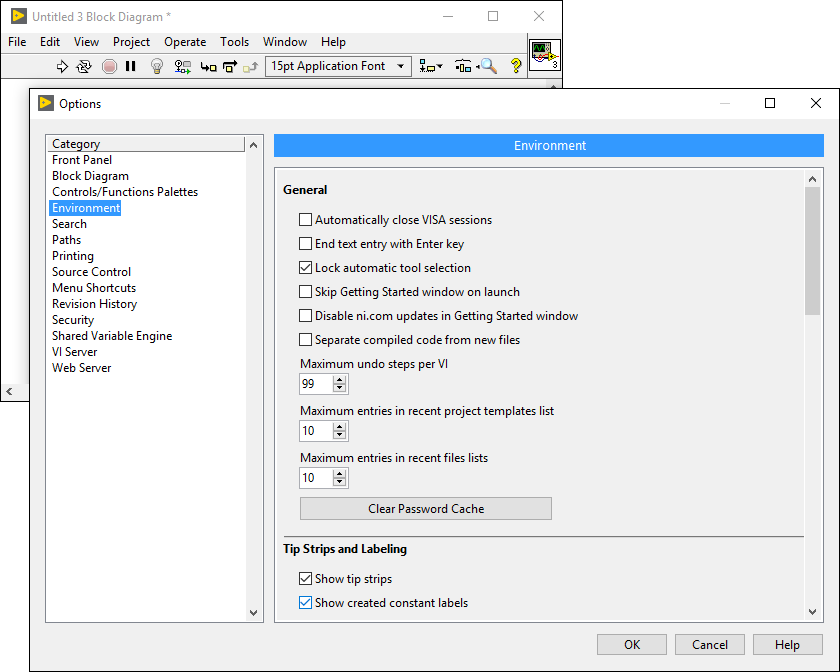Click the Retain Wire Values icon
The height and width of the screenshot is (672, 840).
pyautogui.click(x=183, y=66)
